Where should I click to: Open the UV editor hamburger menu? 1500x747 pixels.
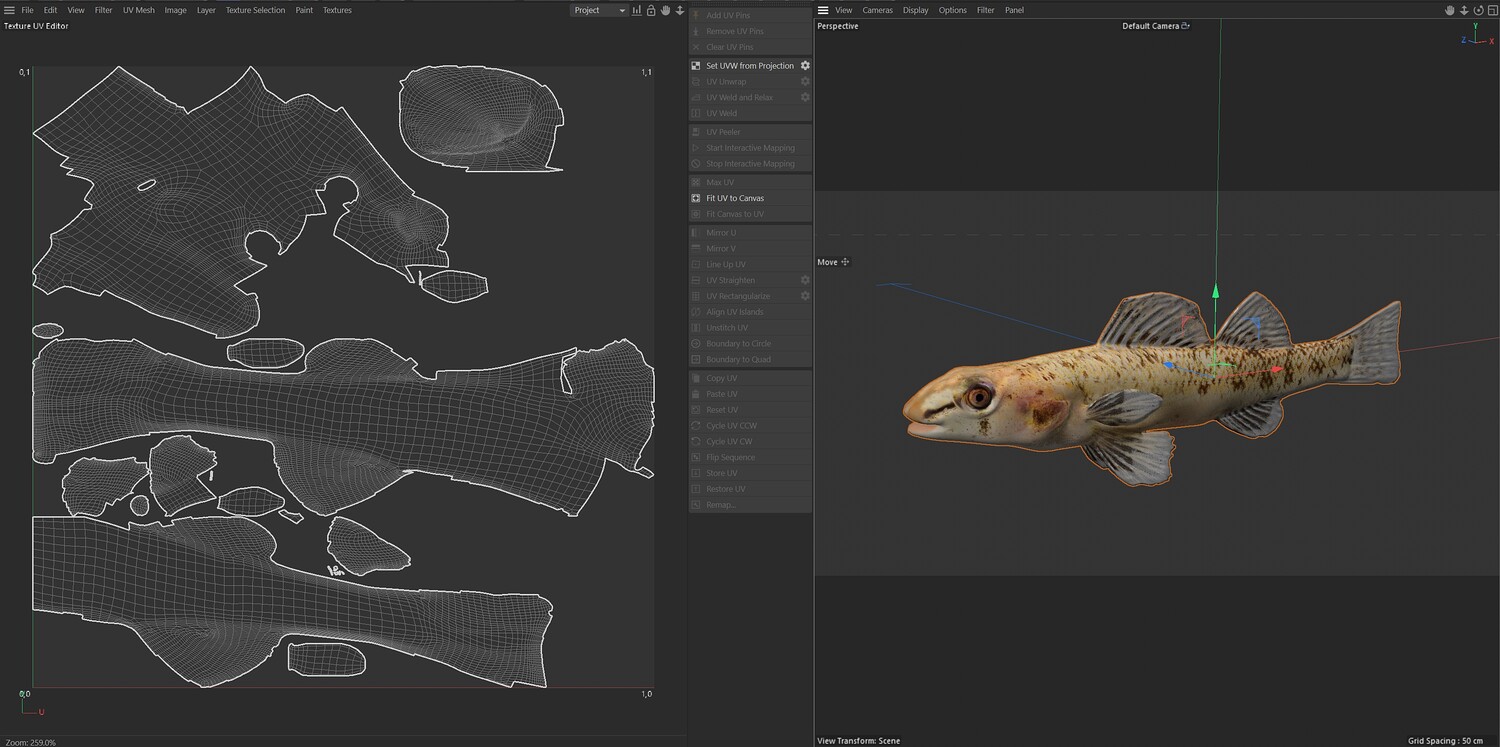point(9,10)
